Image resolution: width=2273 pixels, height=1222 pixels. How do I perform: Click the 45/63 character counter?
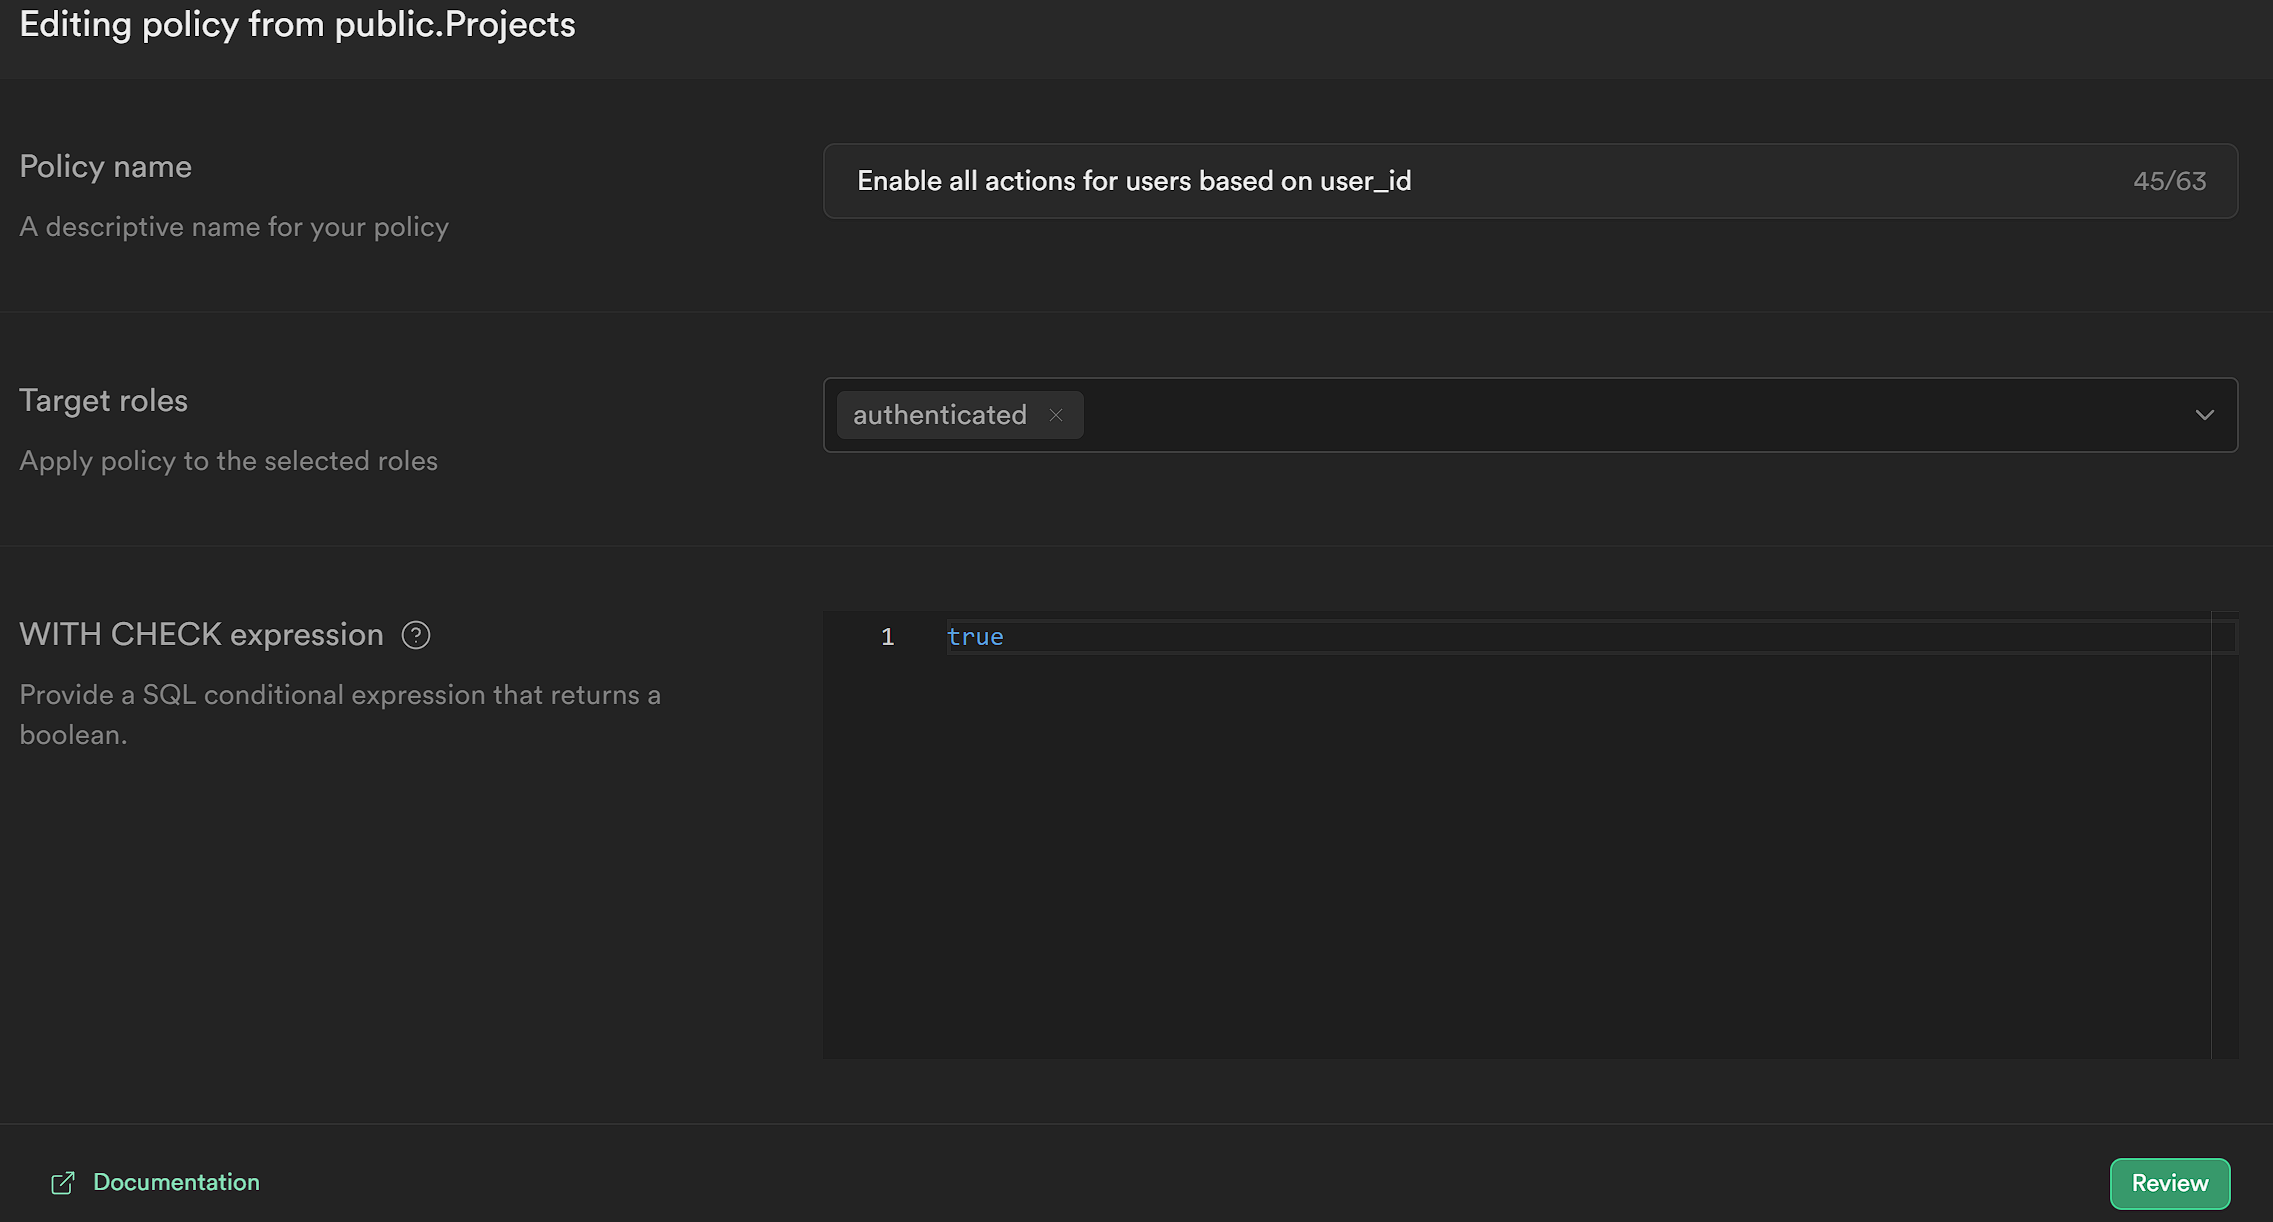pos(2169,181)
